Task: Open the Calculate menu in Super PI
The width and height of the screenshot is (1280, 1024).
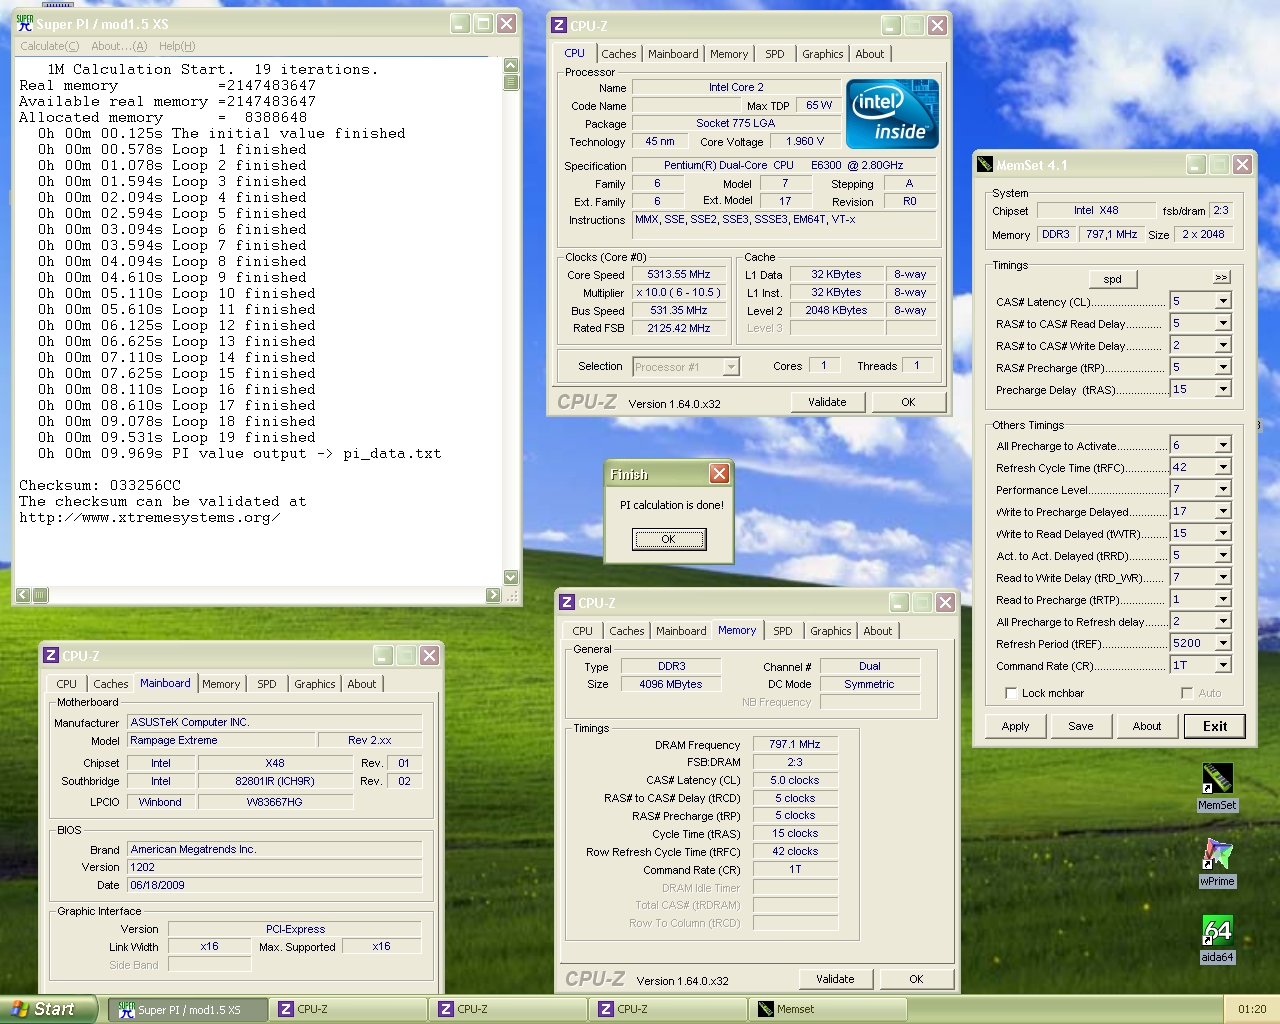Action: (50, 46)
